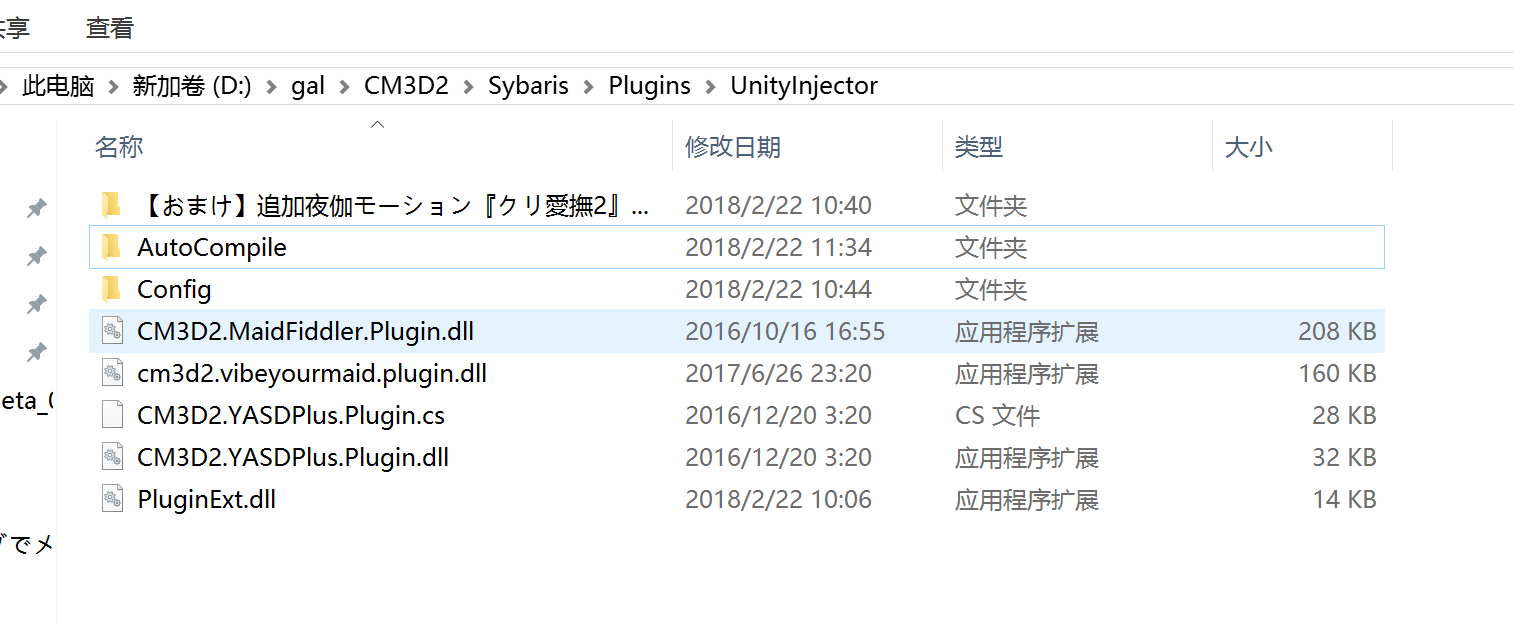Open the 查看 ribbon tab
1514x624 pixels.
coord(109,28)
